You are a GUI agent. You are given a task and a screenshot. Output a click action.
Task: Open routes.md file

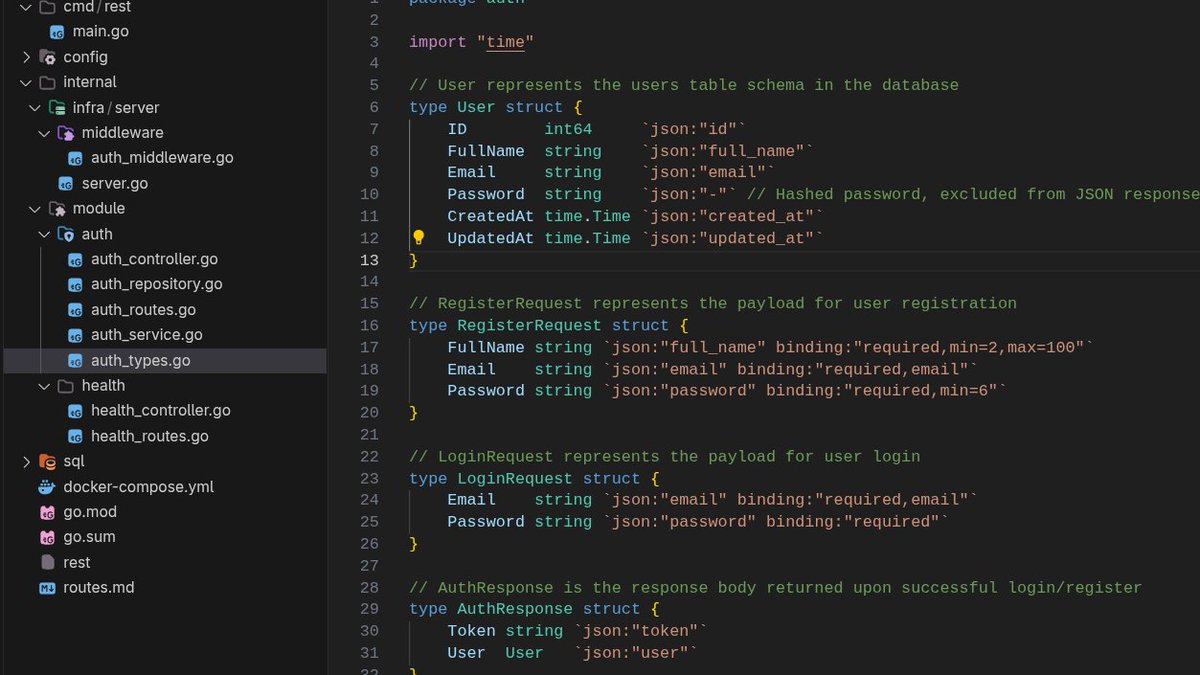click(x=99, y=588)
